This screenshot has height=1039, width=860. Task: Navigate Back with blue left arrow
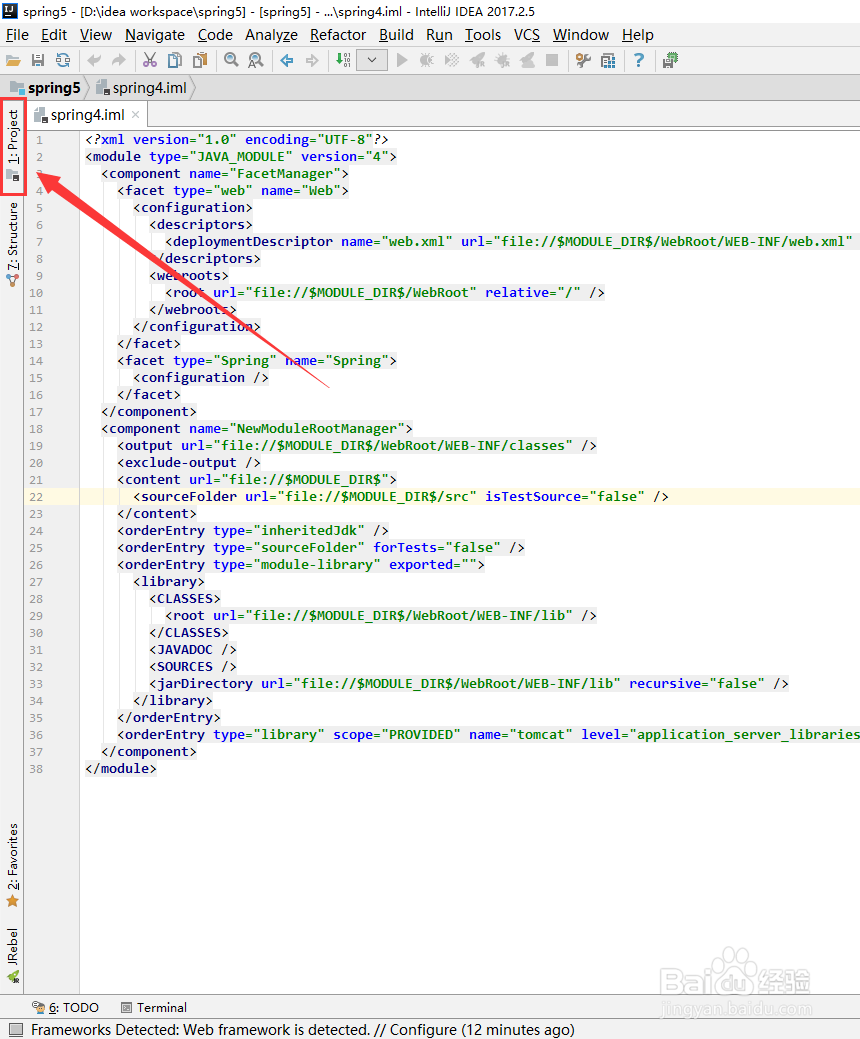(287, 61)
